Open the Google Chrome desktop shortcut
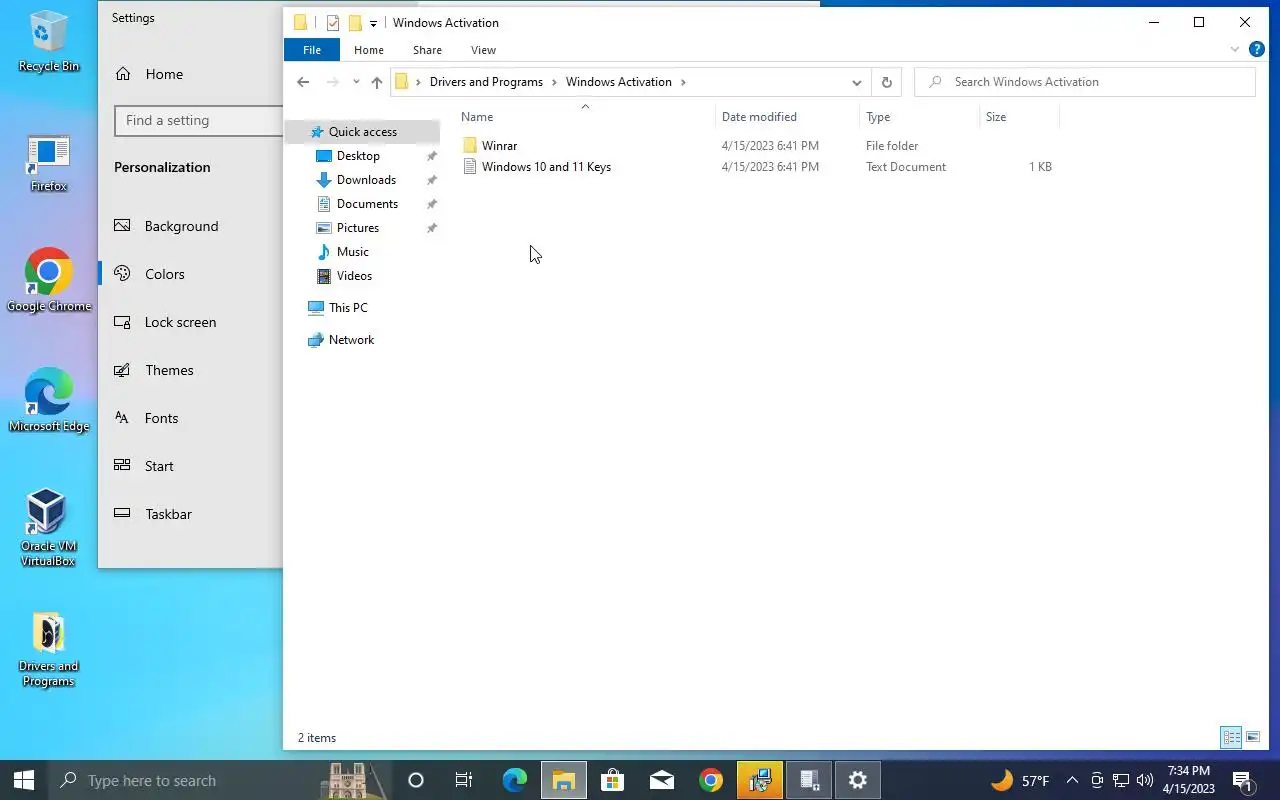Viewport: 1280px width, 800px height. (48, 281)
